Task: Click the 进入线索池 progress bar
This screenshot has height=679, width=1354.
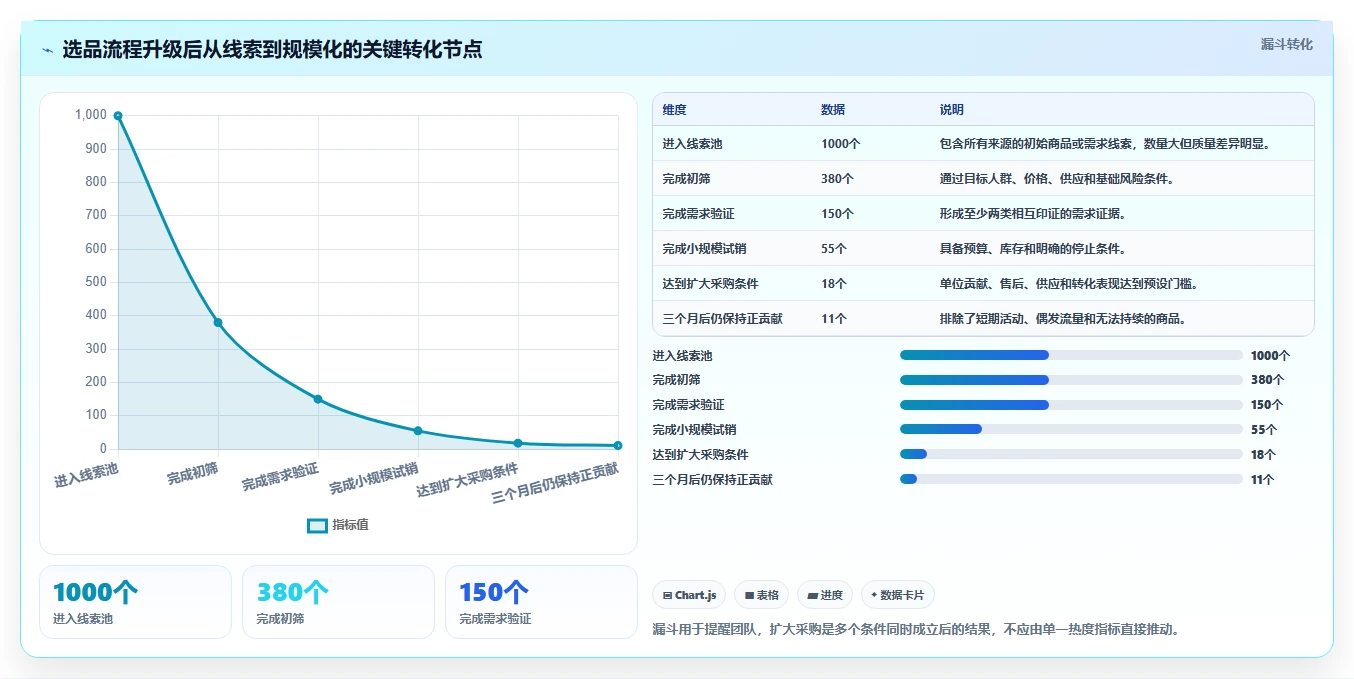Action: click(1071, 355)
